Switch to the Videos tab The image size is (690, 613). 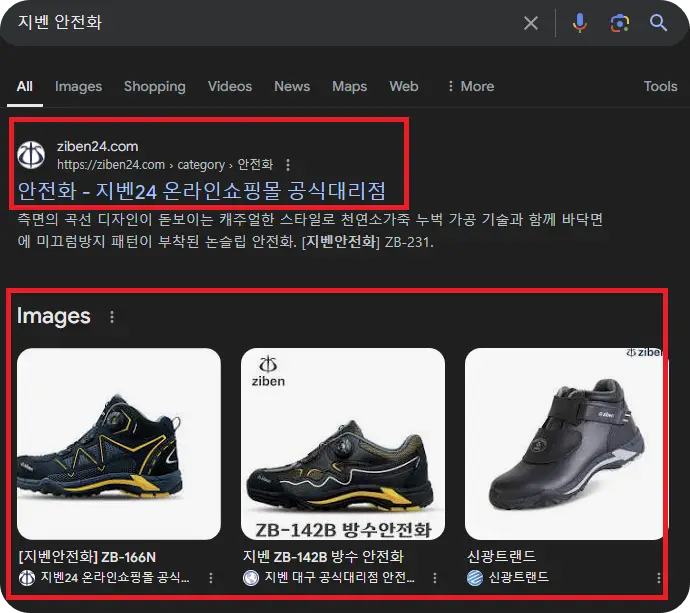pyautogui.click(x=230, y=86)
